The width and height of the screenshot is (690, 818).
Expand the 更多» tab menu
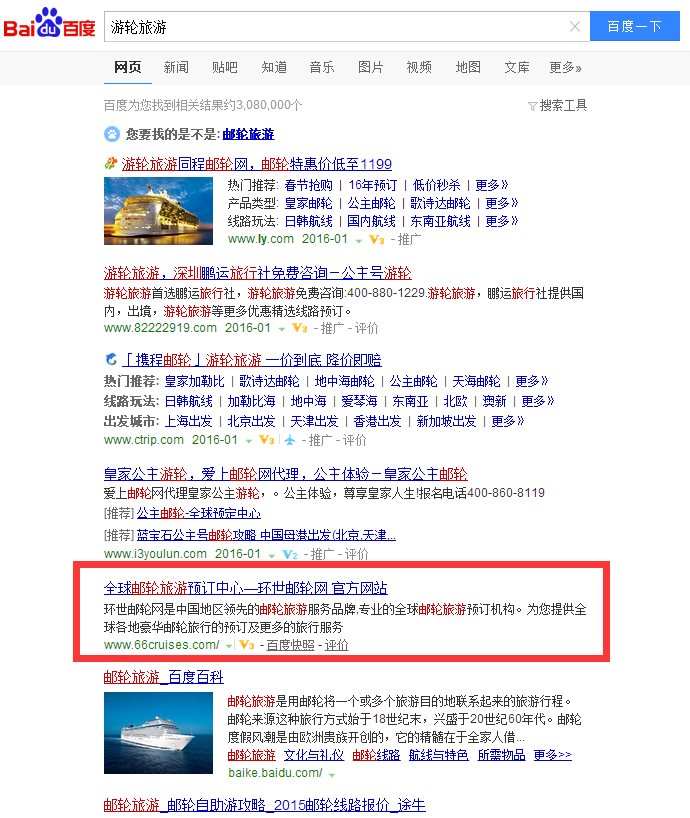(x=565, y=67)
